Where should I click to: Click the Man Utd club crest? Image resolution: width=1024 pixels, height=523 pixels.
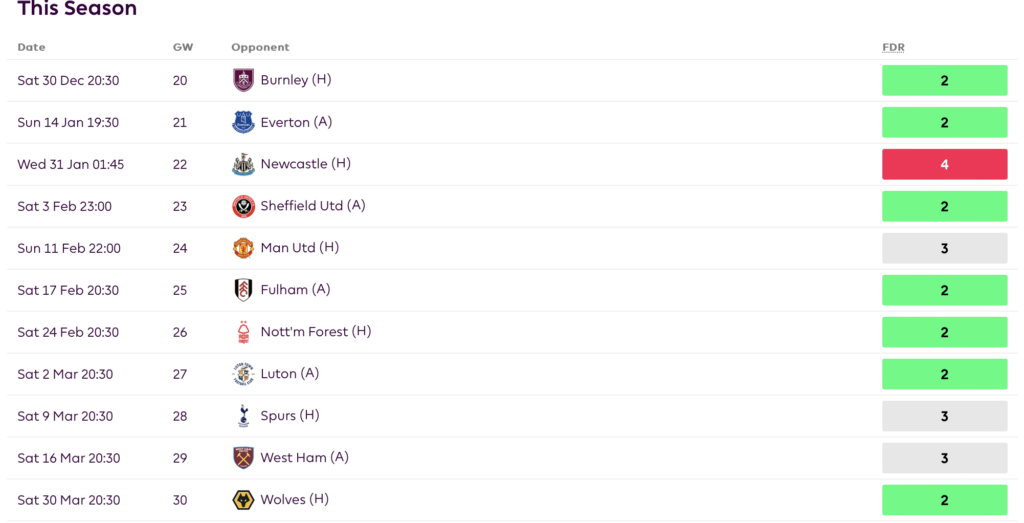tap(244, 248)
